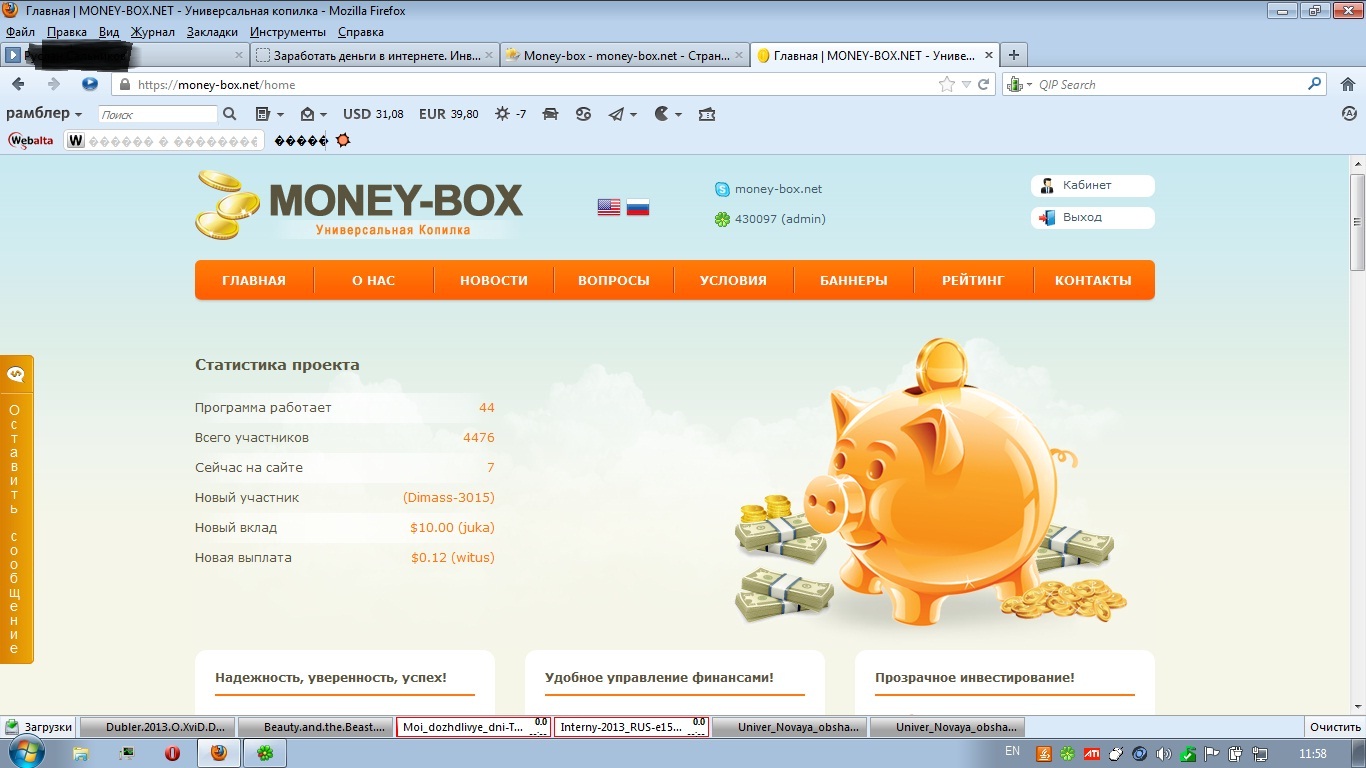Click the bookmark star in the address bar
This screenshot has width=1366, height=768.
(947, 85)
